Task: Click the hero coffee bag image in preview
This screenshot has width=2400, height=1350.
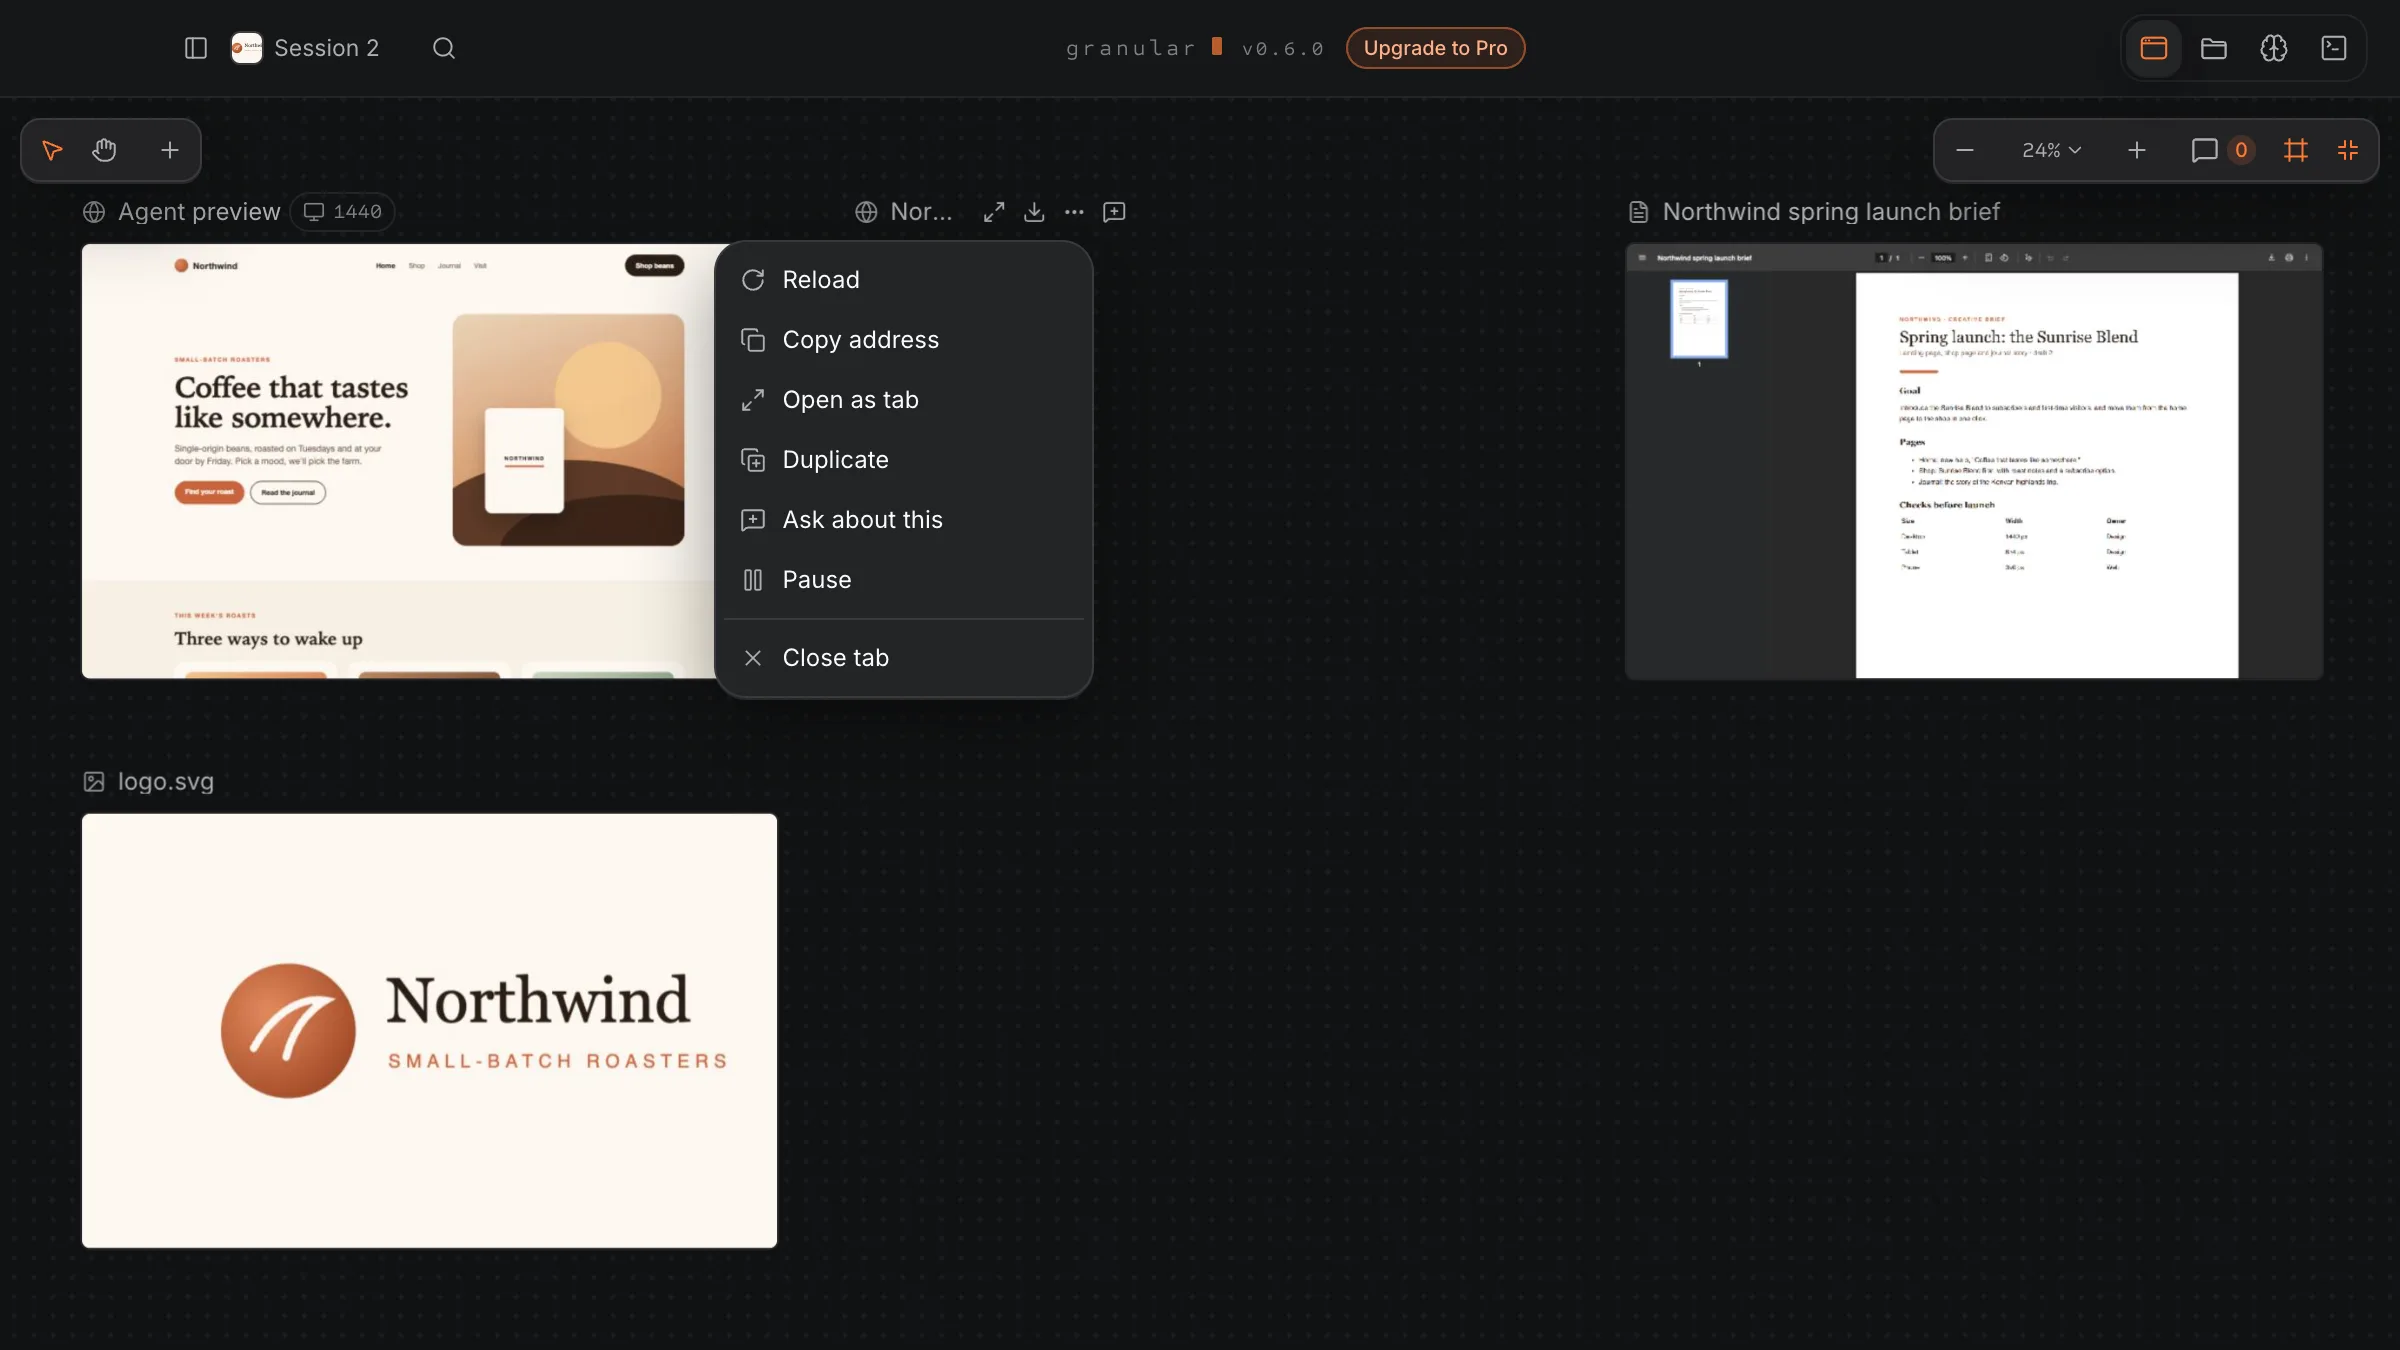Action: 568,430
